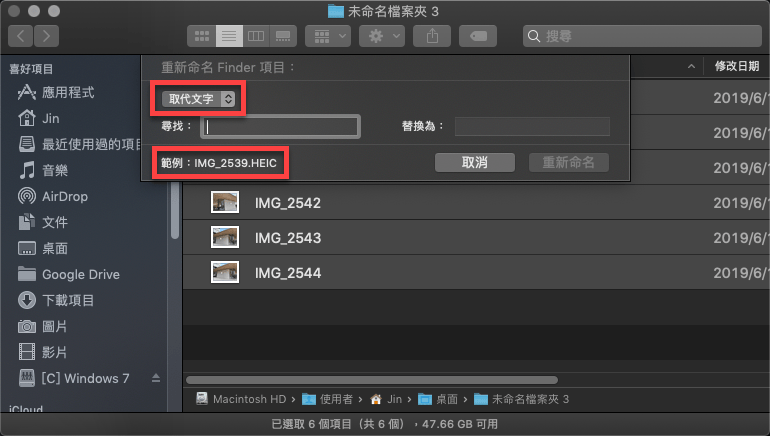
Task: Click the sidebar vertical scrollbar
Action: (175, 211)
